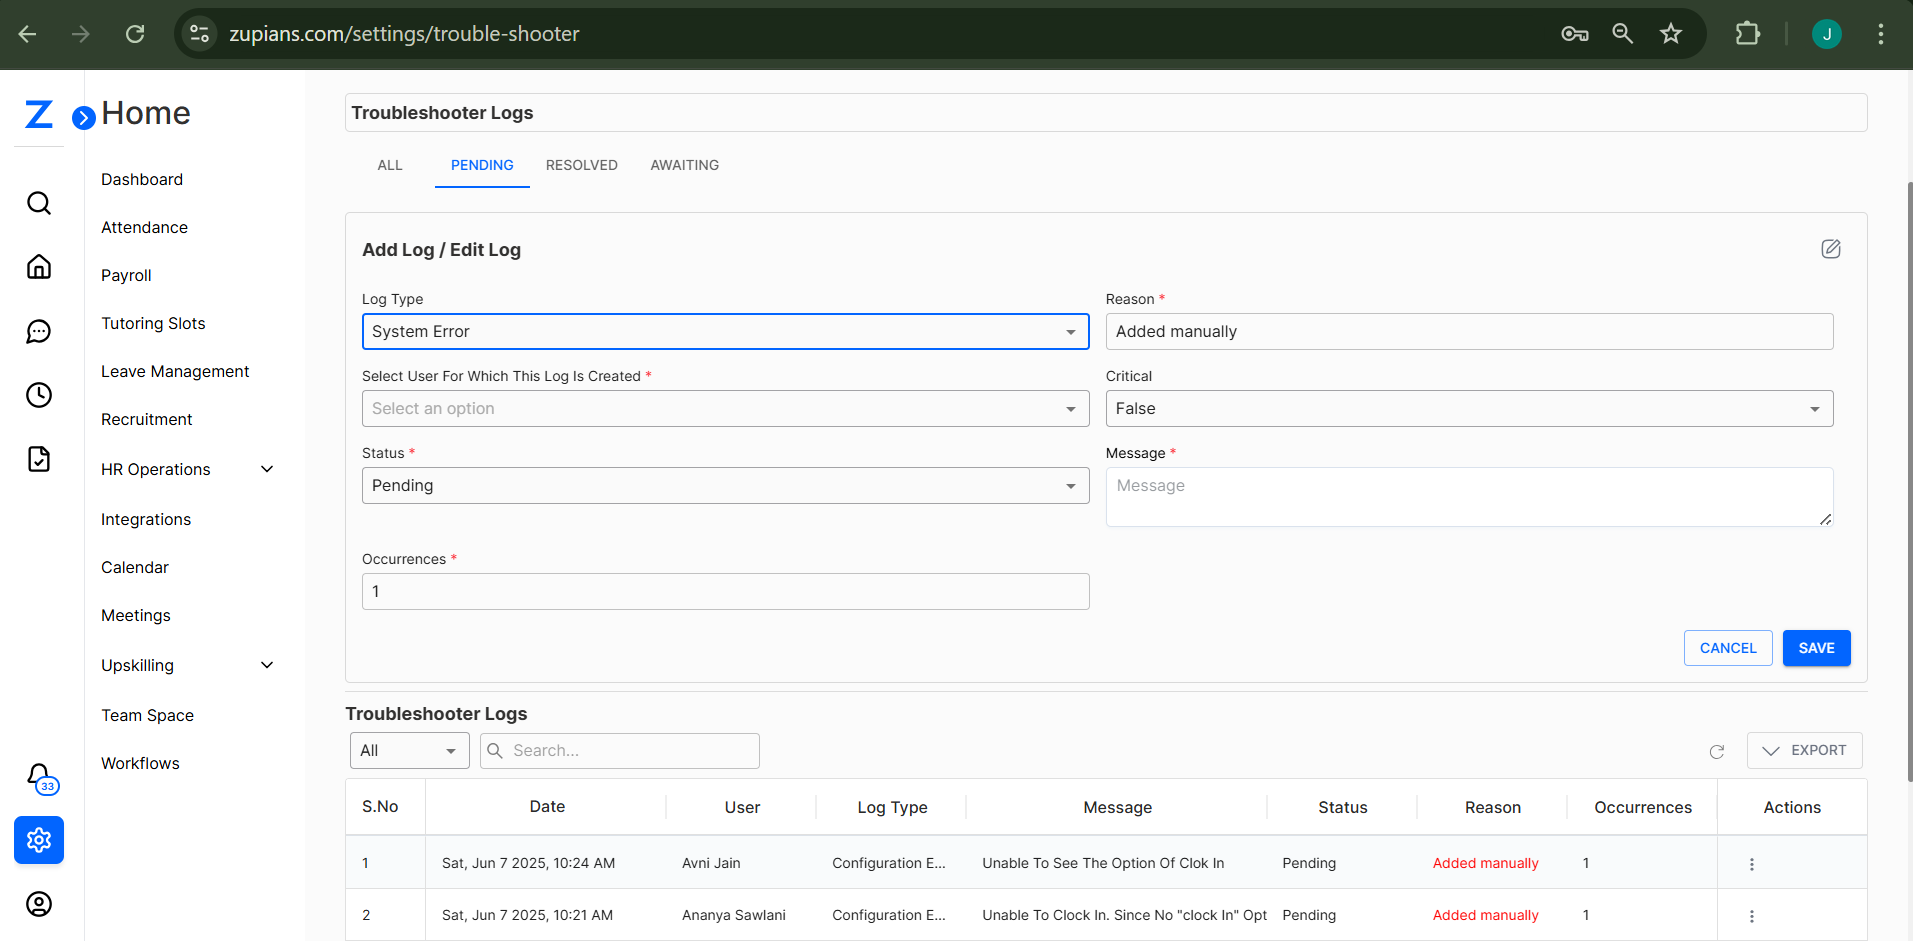This screenshot has height=941, width=1913.
Task: Open the chat messages sidebar icon
Action: click(39, 331)
